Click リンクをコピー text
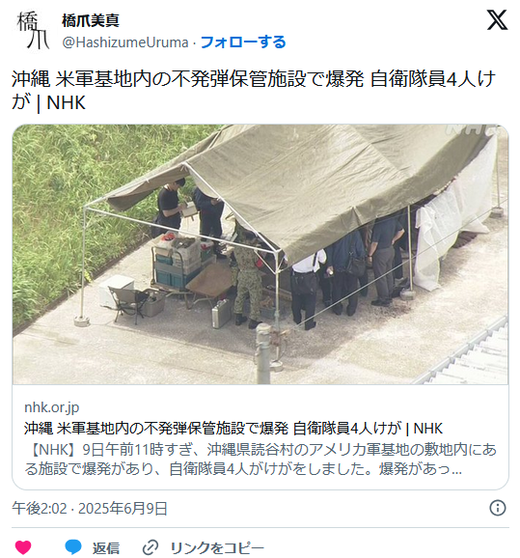 click(217, 548)
